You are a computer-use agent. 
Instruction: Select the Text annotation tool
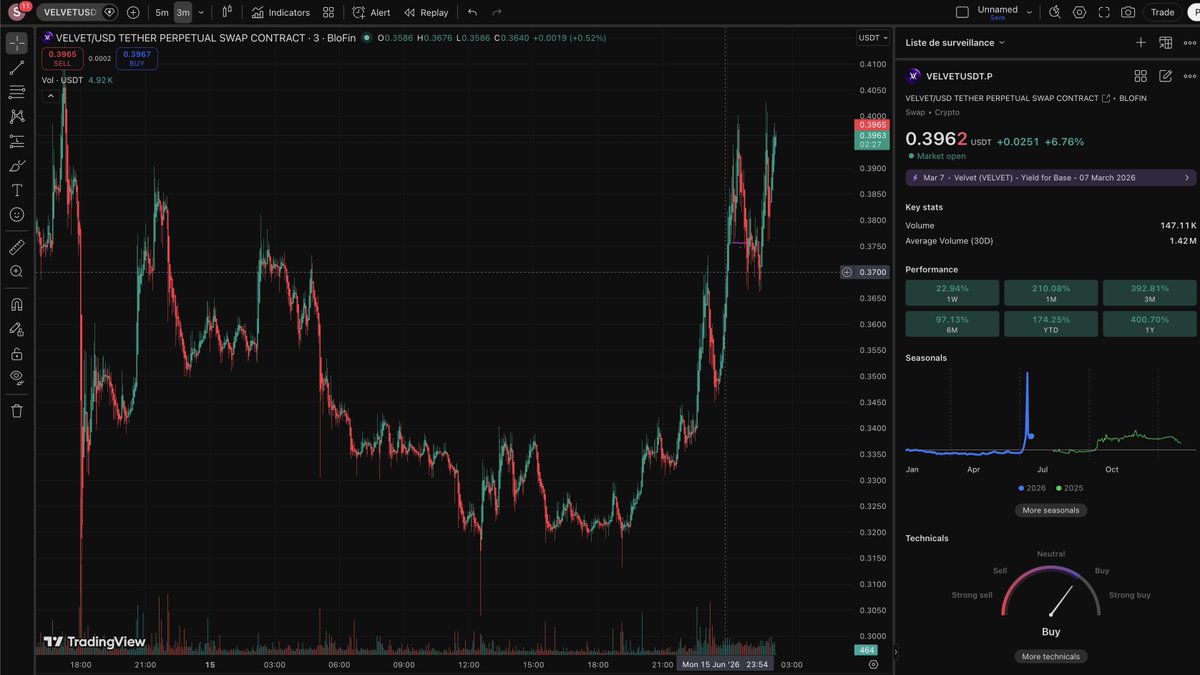tap(17, 190)
